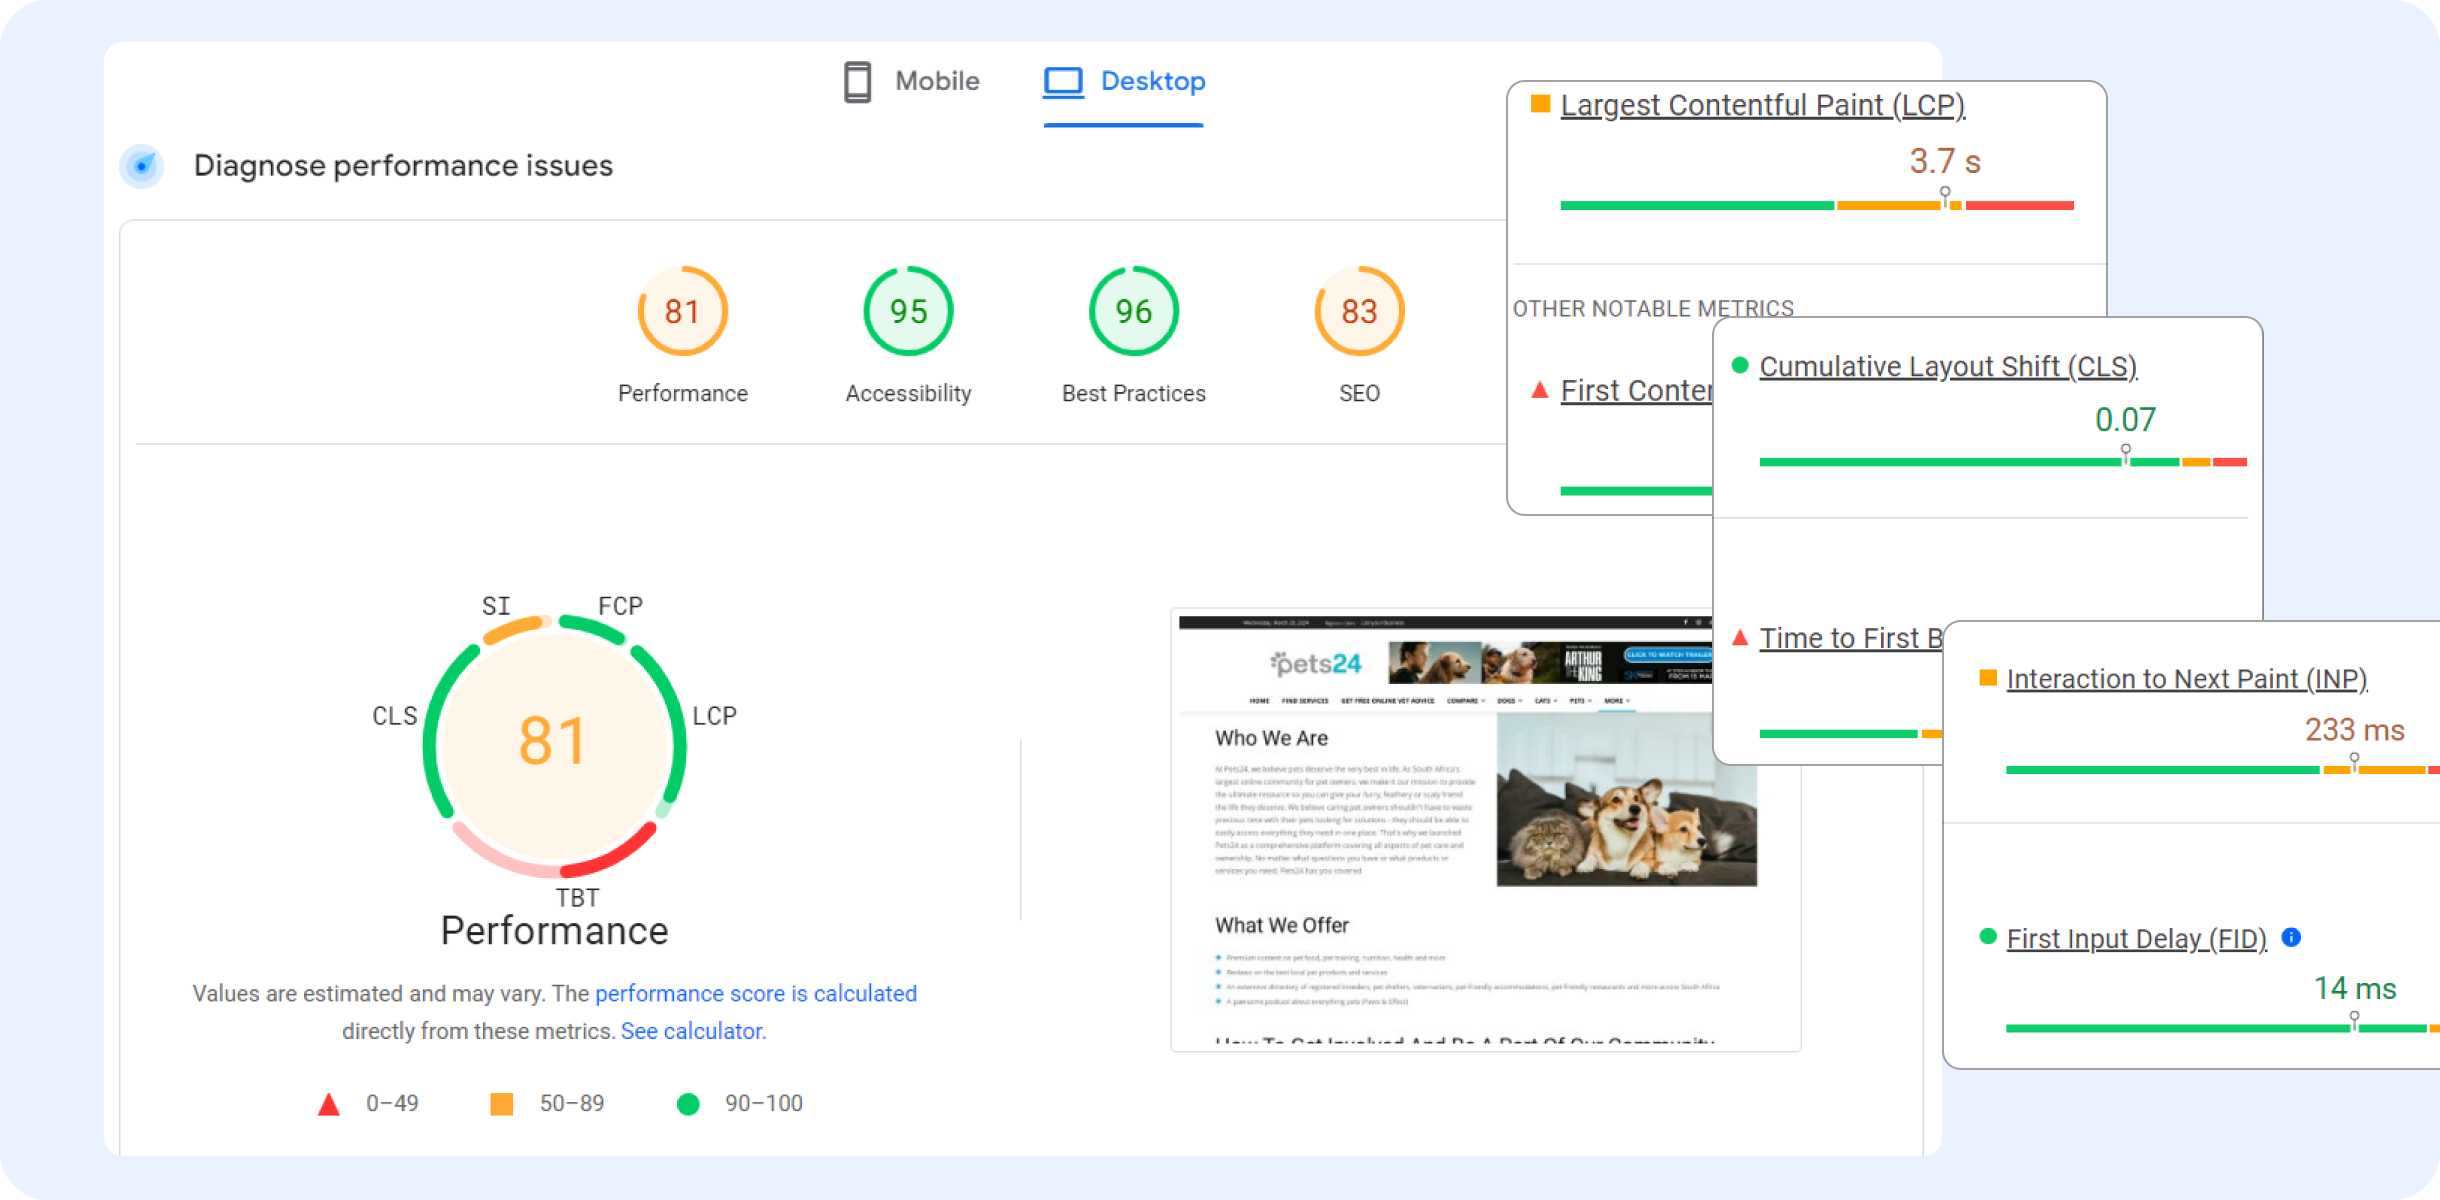This screenshot has width=2440, height=1200.
Task: Click the First Input Delay info icon
Action: pos(2291,937)
